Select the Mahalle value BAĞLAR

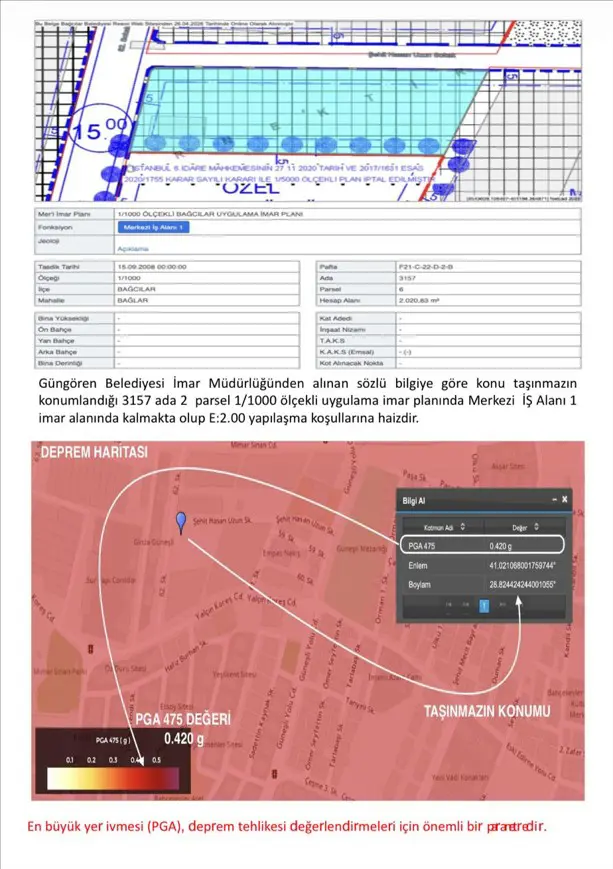click(x=207, y=300)
